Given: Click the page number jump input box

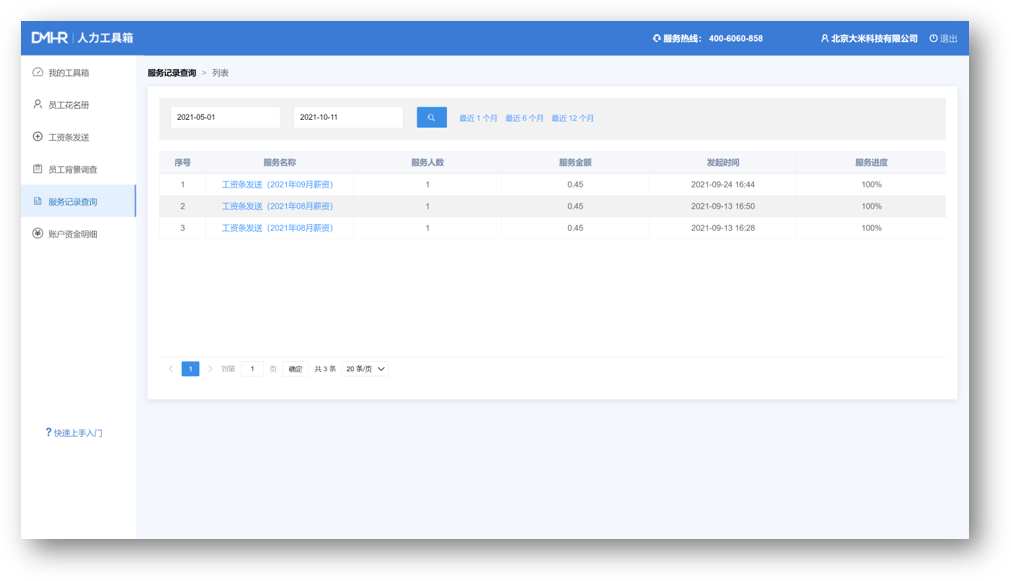Looking at the screenshot, I should click(252, 369).
